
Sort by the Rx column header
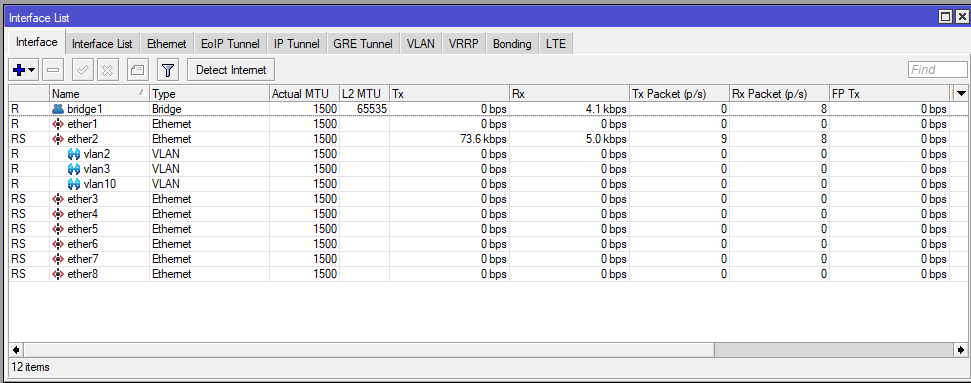pyautogui.click(x=569, y=94)
